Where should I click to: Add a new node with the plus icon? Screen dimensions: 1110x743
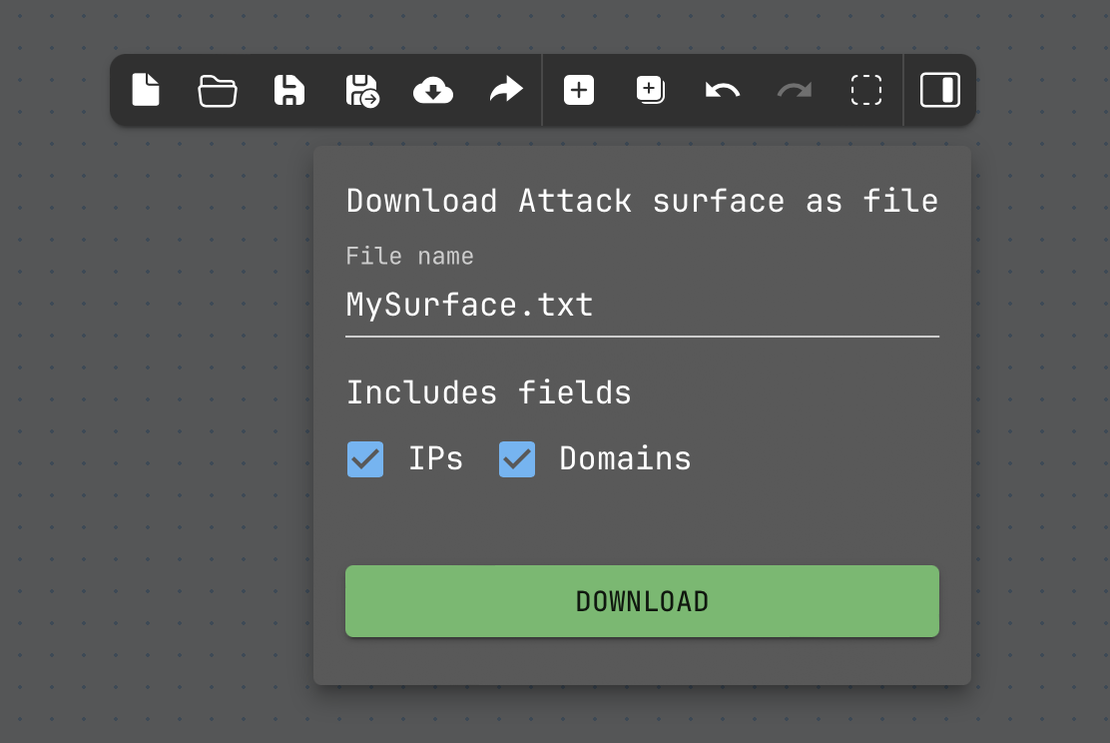578,89
